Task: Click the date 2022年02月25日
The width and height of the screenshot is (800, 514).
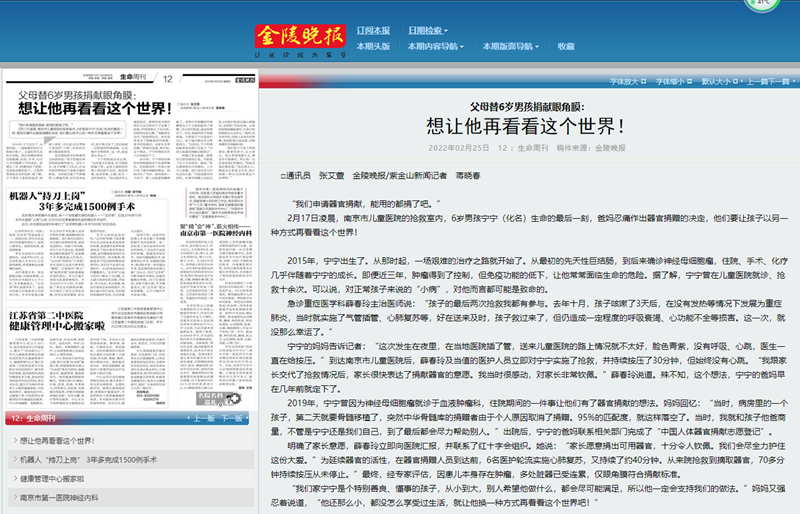Action: pyautogui.click(x=458, y=148)
